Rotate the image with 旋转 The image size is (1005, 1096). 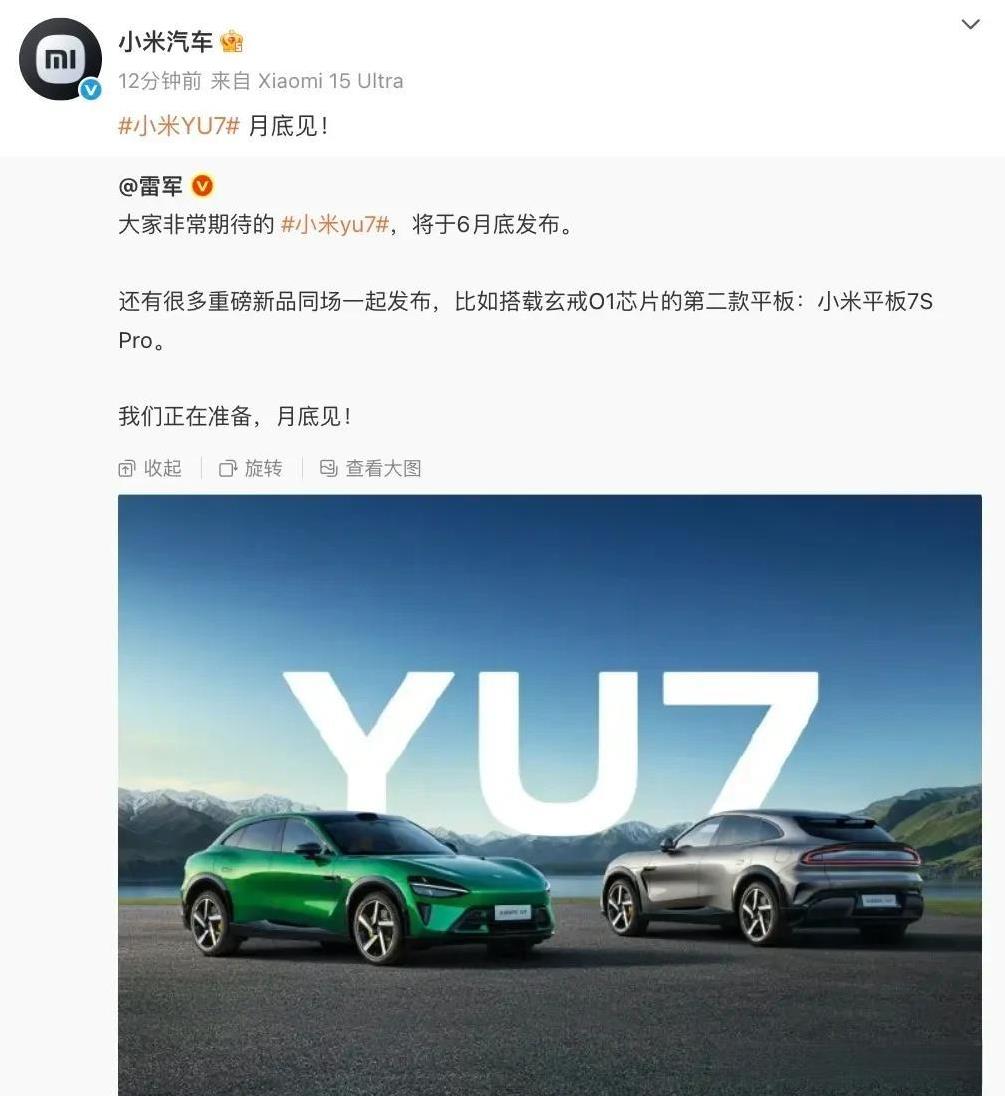[251, 468]
